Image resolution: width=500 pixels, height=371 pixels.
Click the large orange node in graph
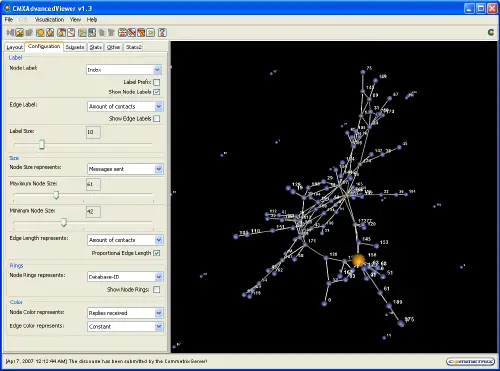(358, 260)
